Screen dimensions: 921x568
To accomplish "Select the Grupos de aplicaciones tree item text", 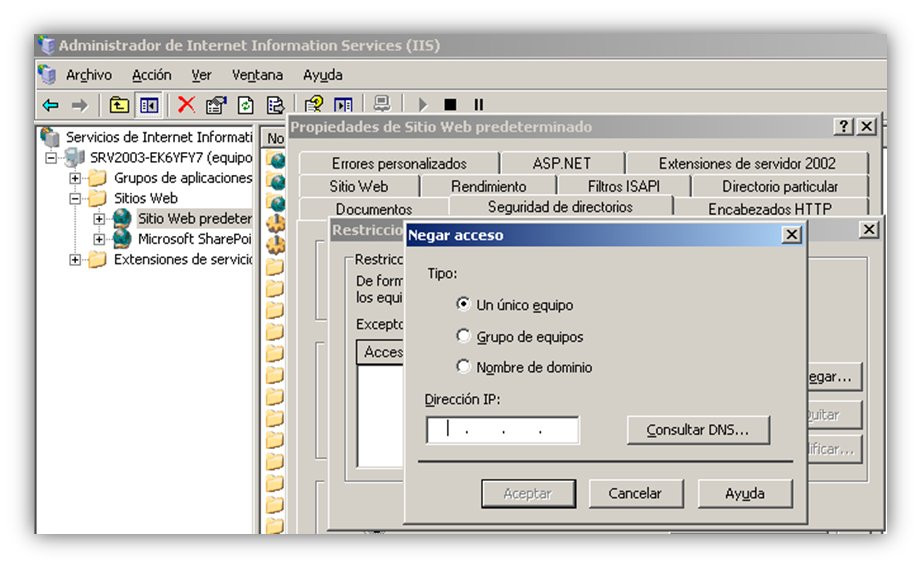I will (x=183, y=177).
